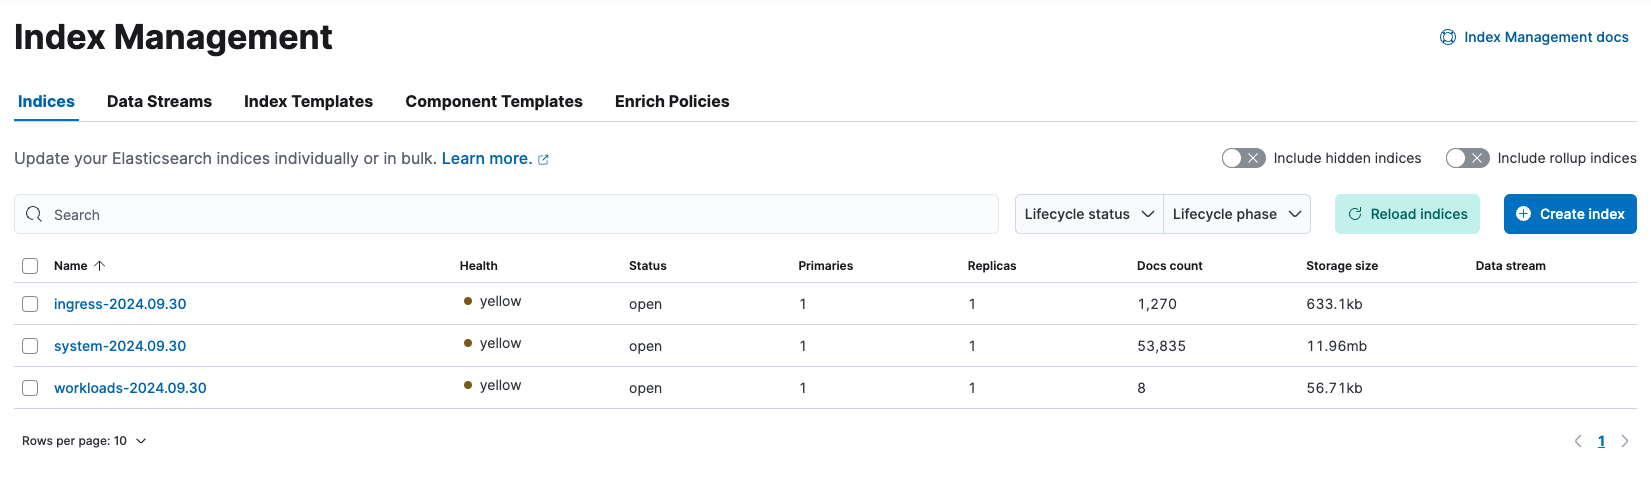
Task: Click the external link icon after Learn more
Action: (x=543, y=159)
